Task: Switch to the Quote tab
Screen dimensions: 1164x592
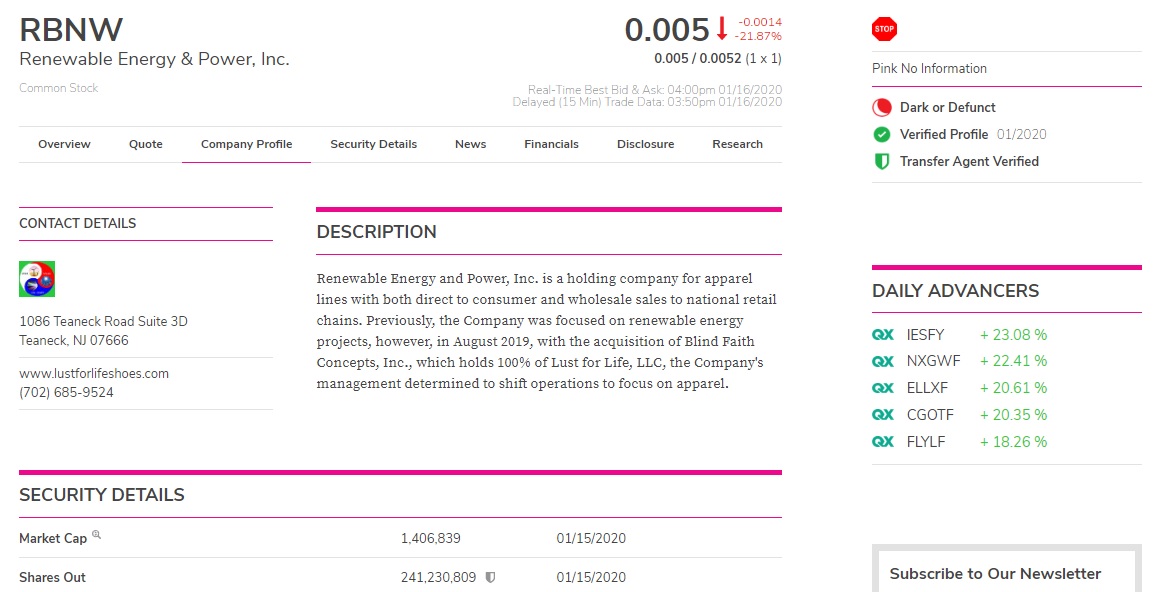Action: 146,144
